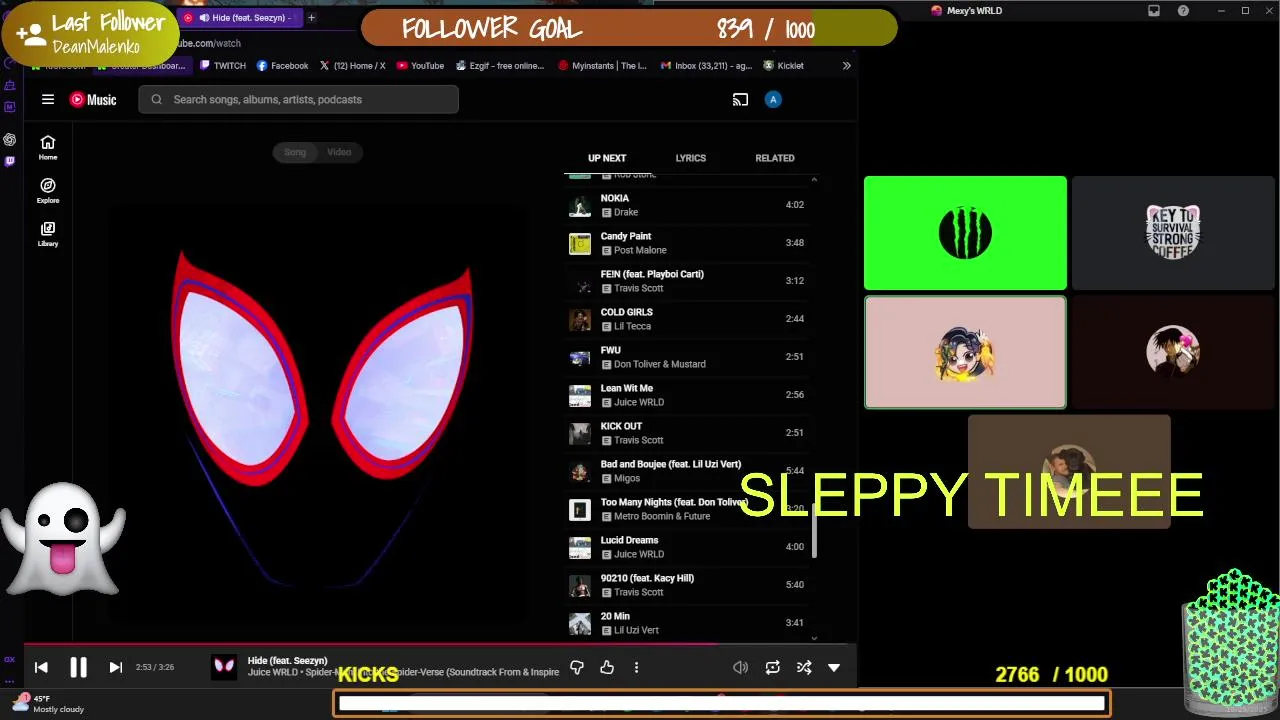This screenshot has height=720, width=1280.
Task: Play COLD GIRLS by Lil Tecca
Action: tap(690, 319)
